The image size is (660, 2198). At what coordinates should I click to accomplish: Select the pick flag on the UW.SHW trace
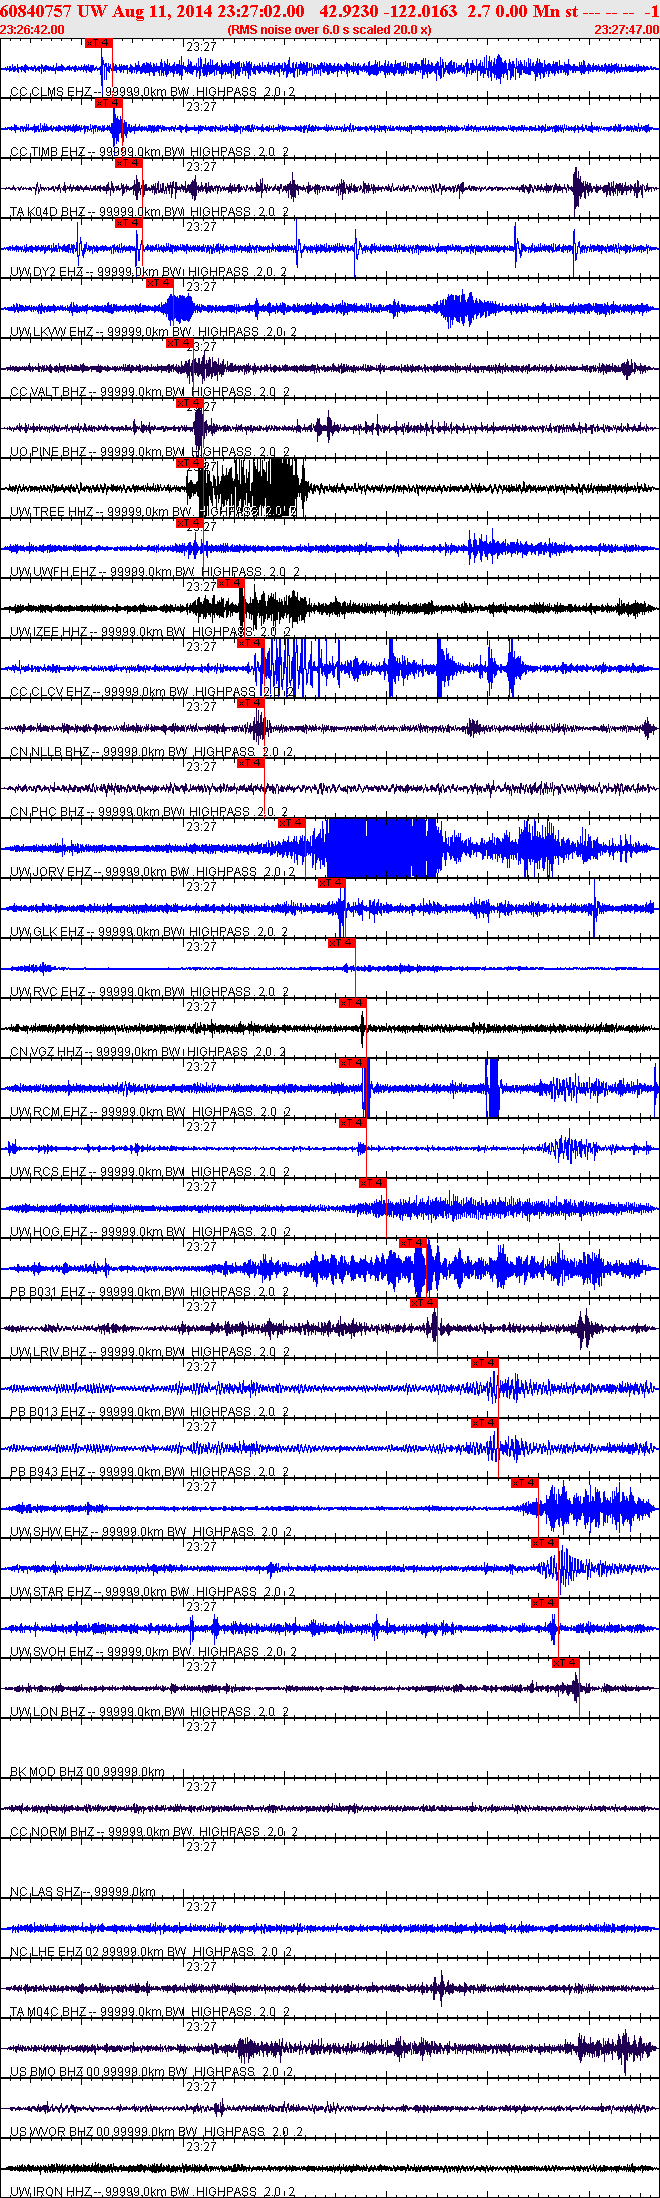pos(524,1483)
